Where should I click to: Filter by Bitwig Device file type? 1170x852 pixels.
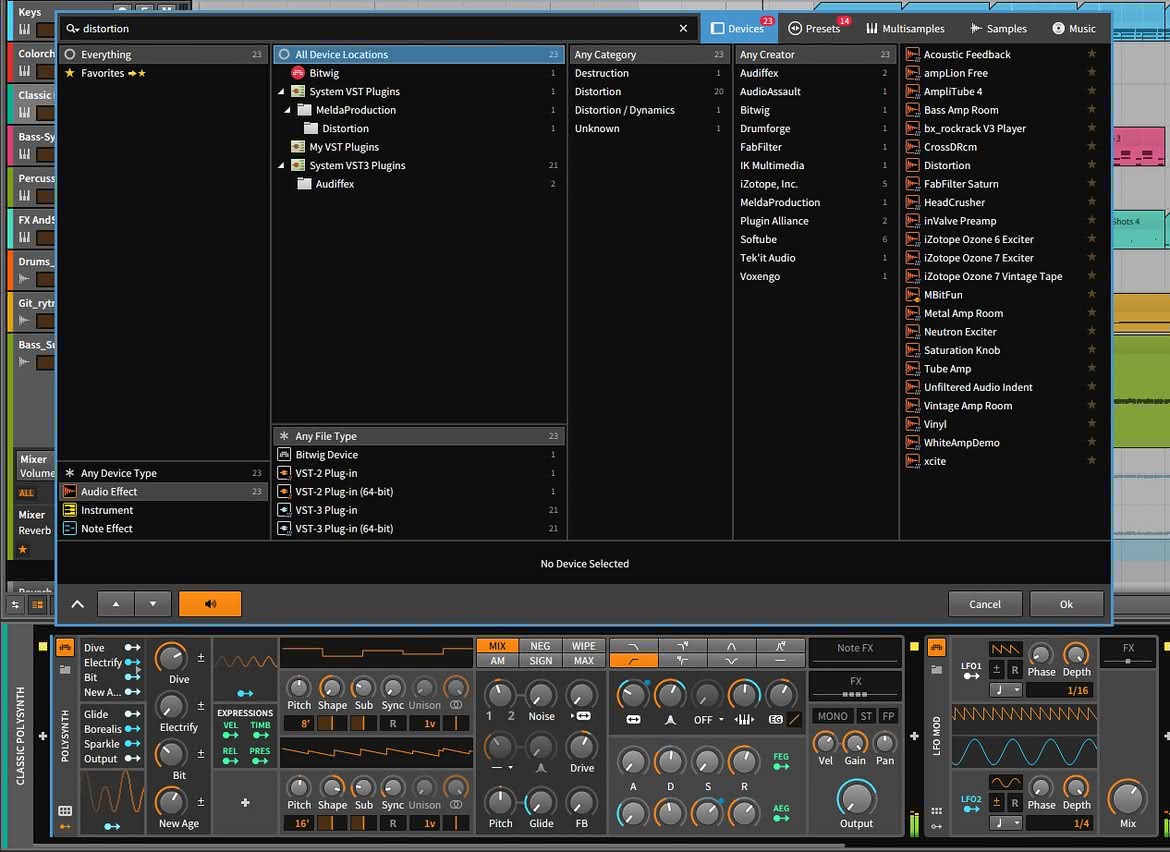[x=419, y=454]
